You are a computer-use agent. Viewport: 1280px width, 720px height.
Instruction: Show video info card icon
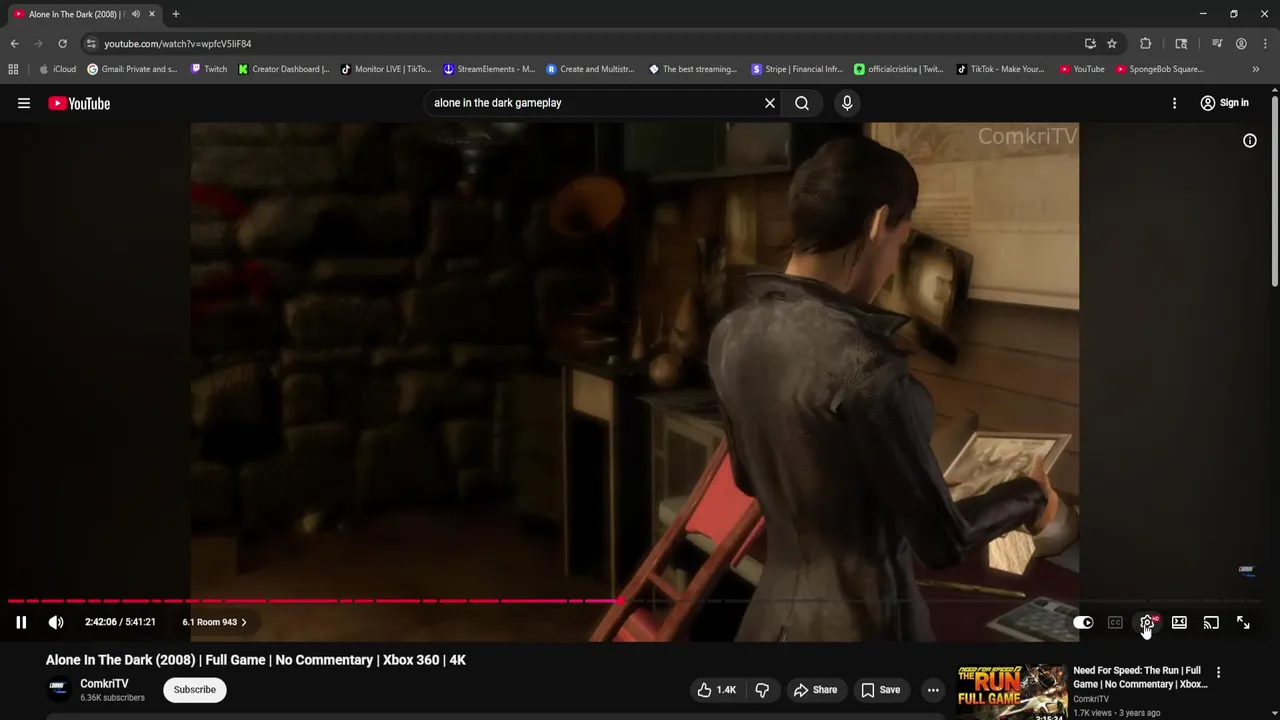pos(1249,141)
